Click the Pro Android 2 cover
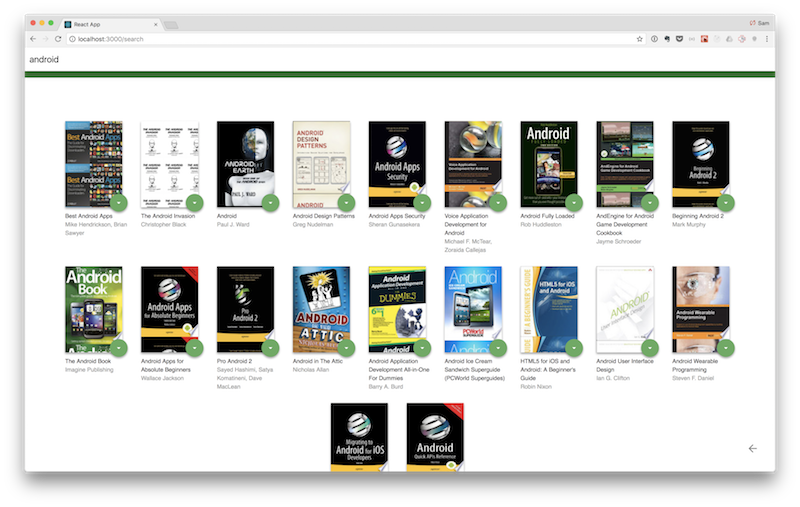 pos(245,310)
